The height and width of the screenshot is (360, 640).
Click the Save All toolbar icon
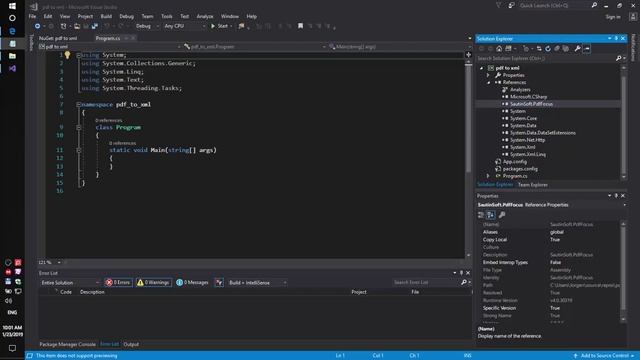click(x=95, y=26)
